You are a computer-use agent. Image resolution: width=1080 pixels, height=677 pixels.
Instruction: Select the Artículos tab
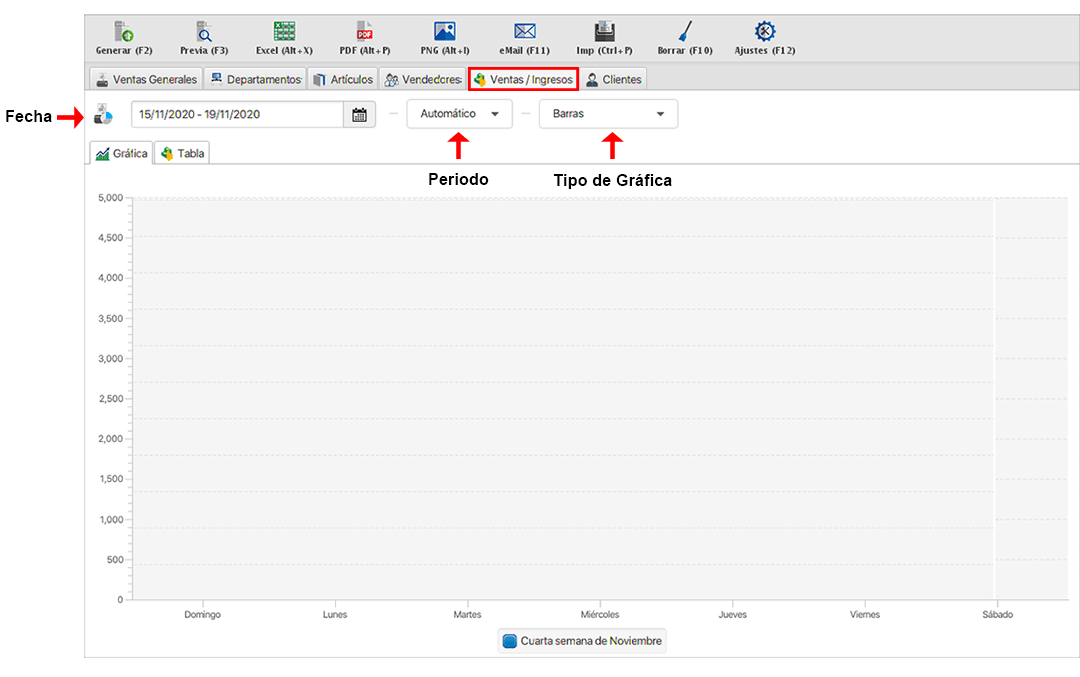pos(343,79)
